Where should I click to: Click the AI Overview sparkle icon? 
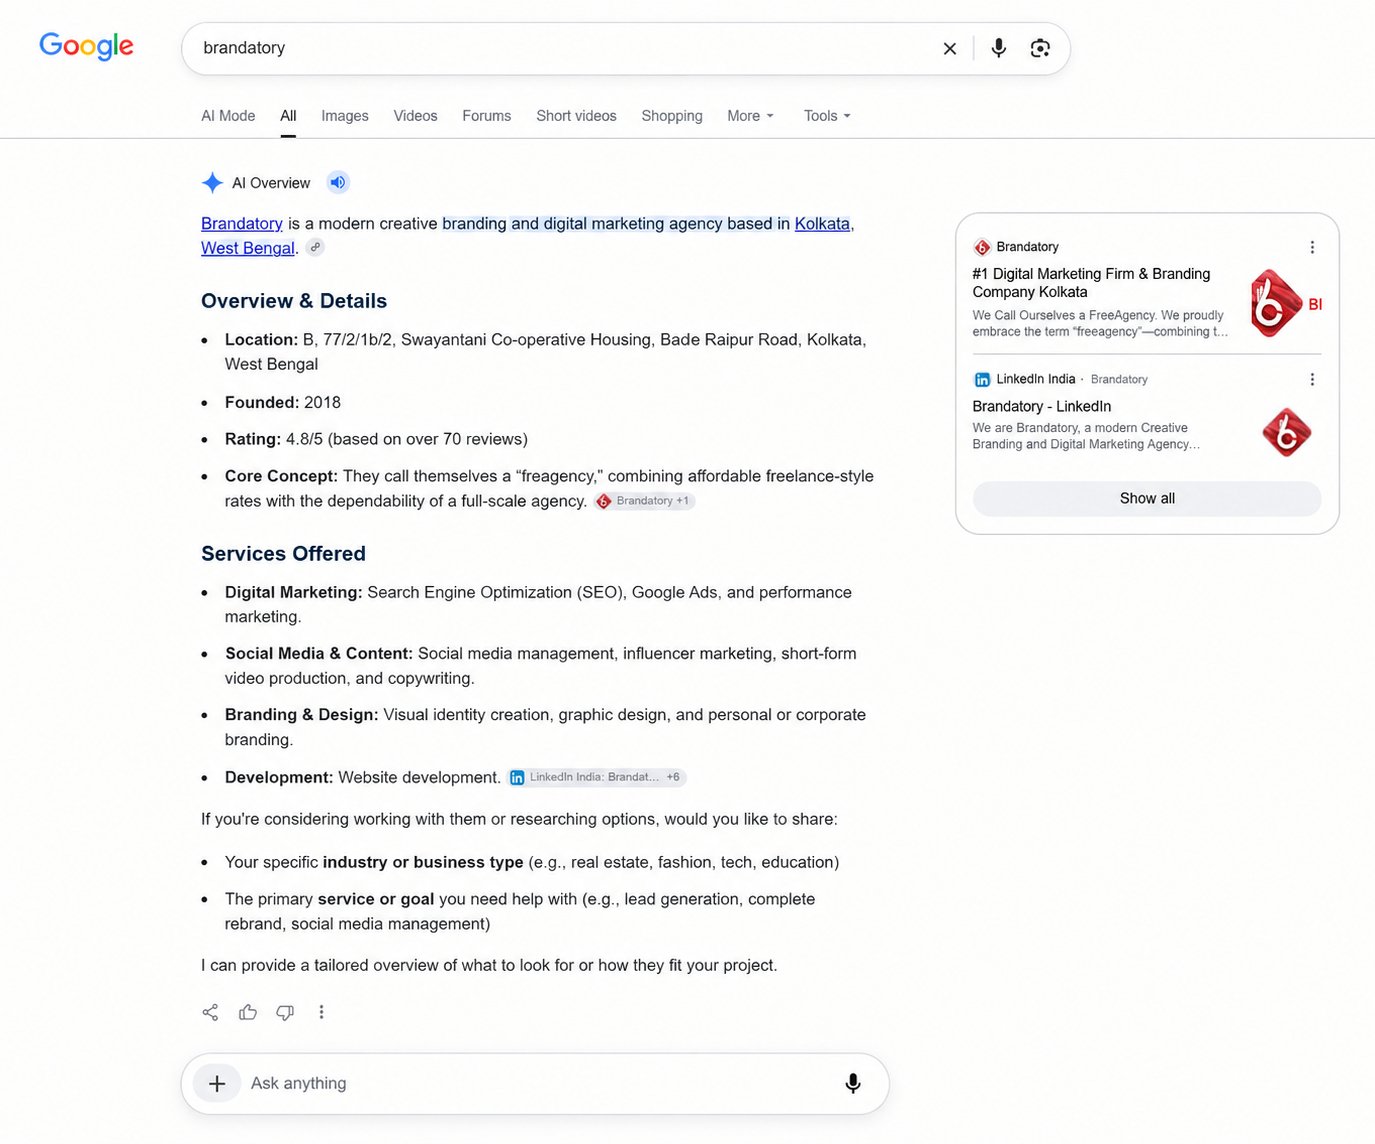[212, 183]
